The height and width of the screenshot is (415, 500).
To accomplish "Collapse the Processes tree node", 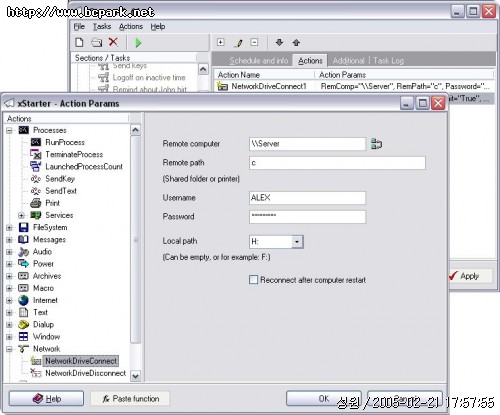I will coord(9,130).
